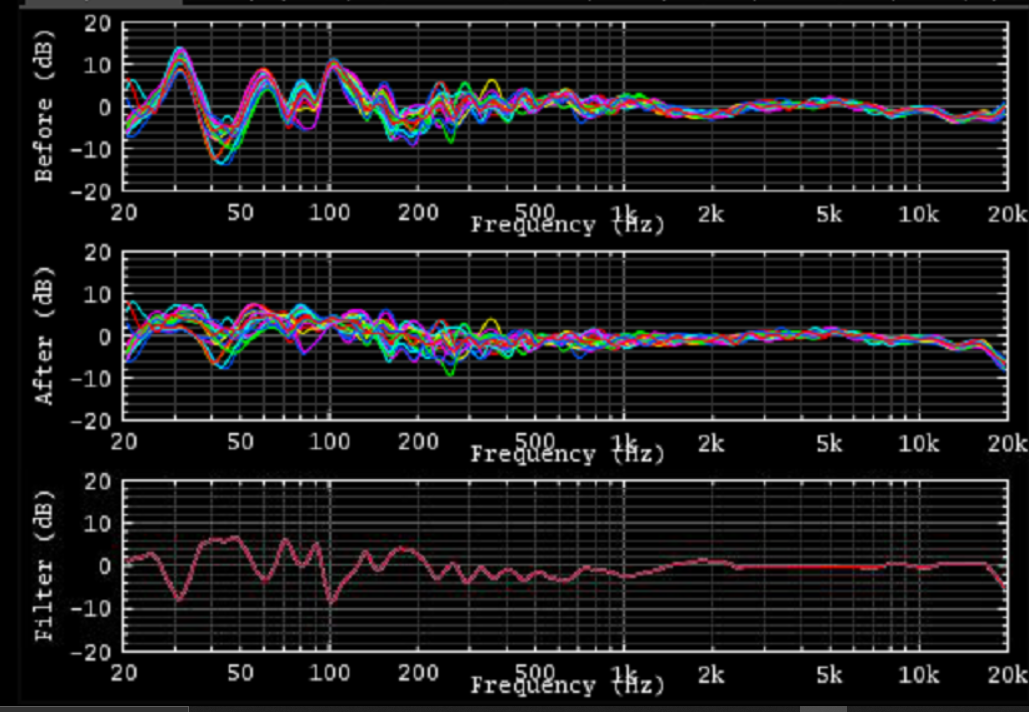Click the Filter curve dip near 30 Hz
The image size is (1029, 712).
click(179, 596)
